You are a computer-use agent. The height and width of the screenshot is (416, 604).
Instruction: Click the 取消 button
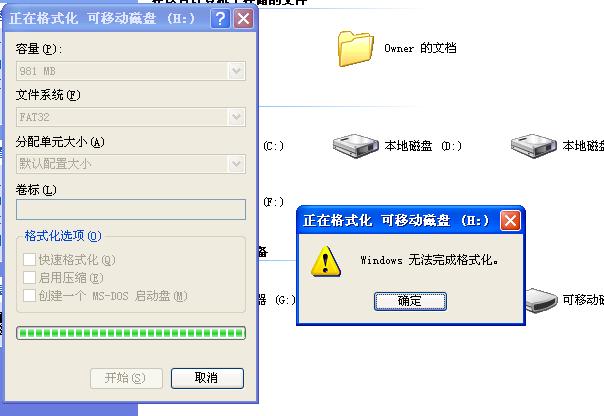click(x=207, y=378)
